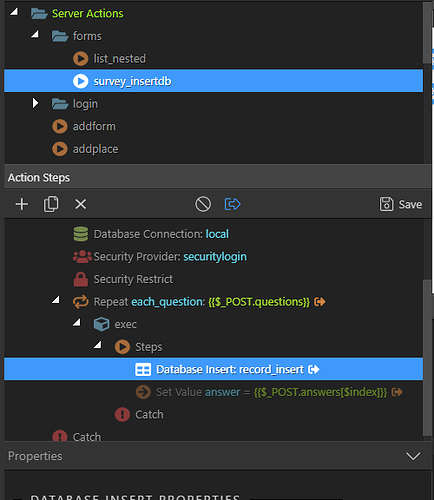Collapse the forms folder

click(x=35, y=34)
